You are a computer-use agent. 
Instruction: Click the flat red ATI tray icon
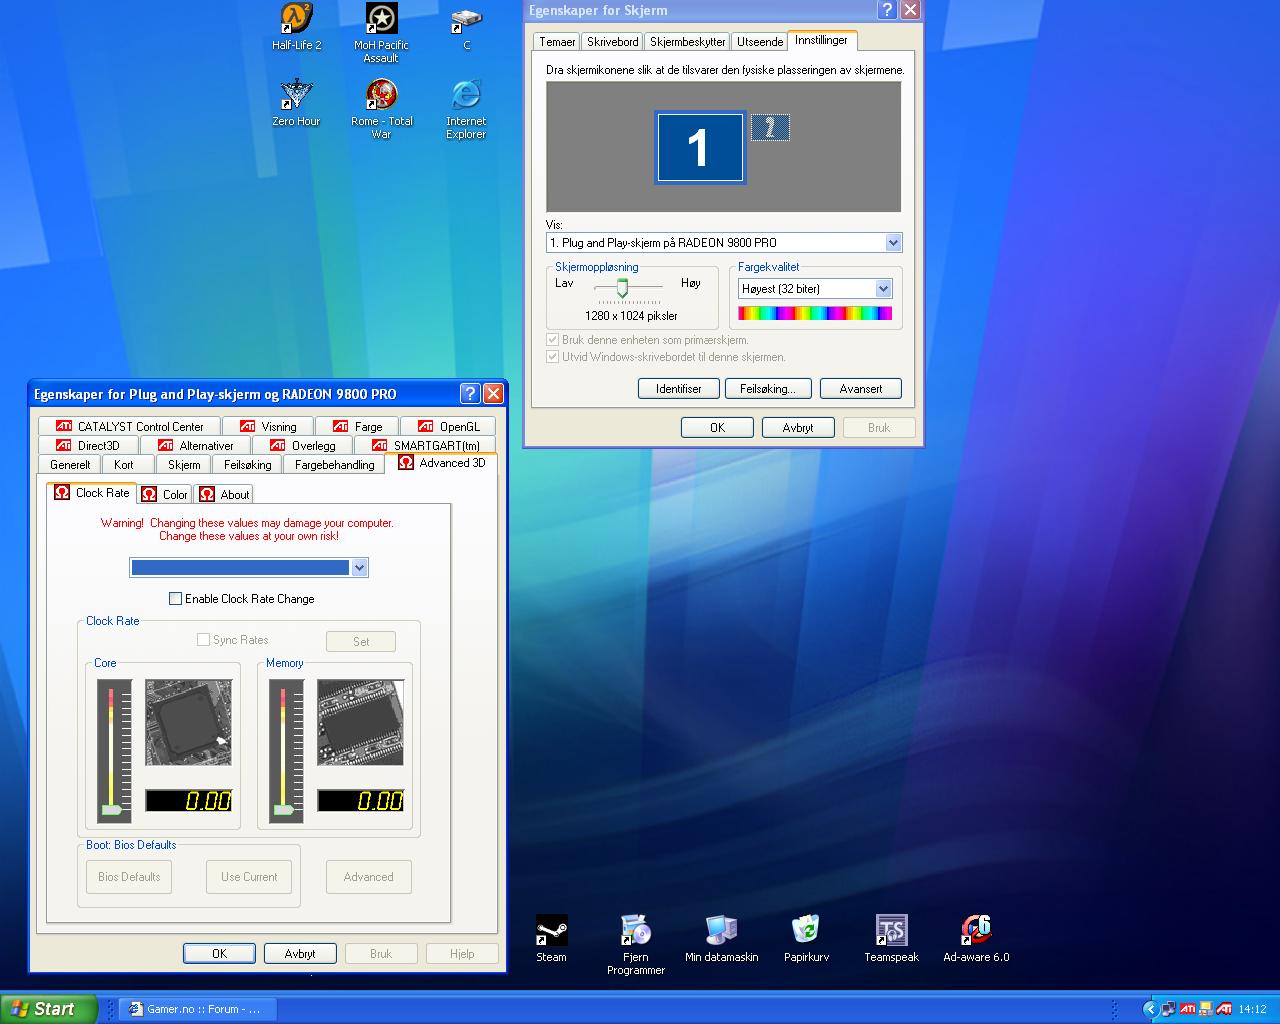pyautogui.click(x=1187, y=1009)
